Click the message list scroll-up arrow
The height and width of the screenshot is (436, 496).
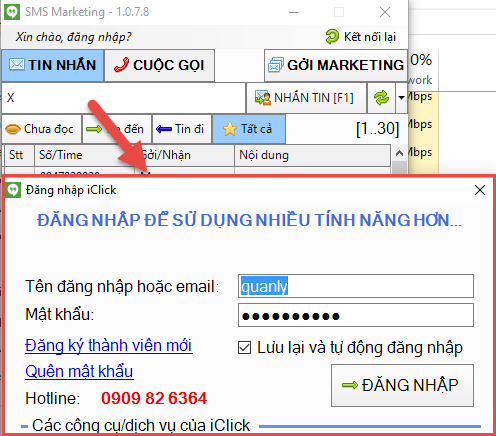399,153
